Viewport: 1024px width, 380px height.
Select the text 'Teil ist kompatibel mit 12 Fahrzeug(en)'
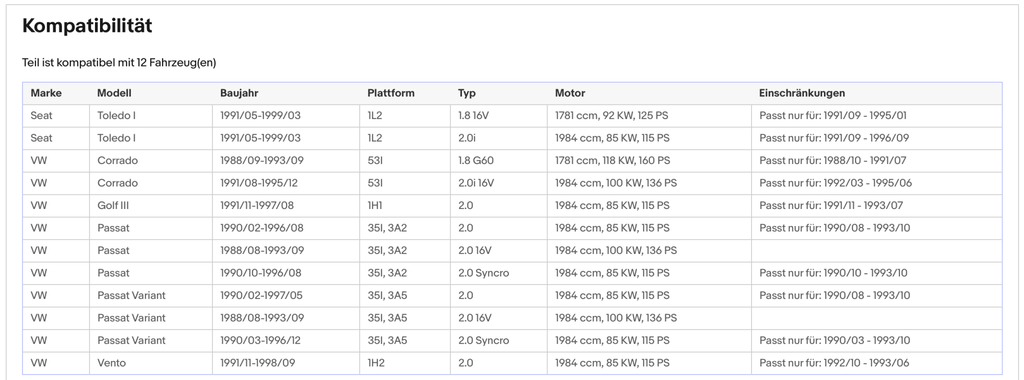[x=119, y=63]
